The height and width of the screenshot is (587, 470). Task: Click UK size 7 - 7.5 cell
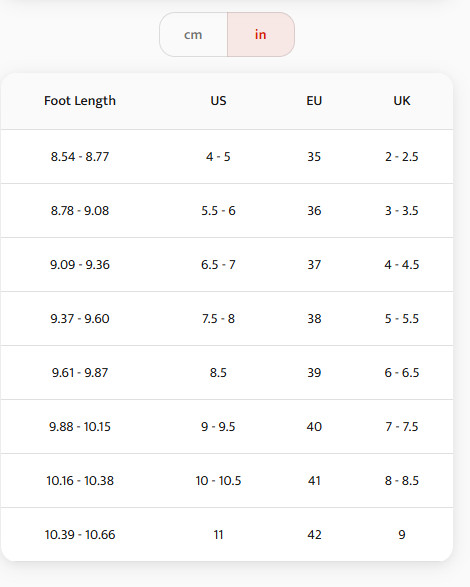pyautogui.click(x=402, y=426)
